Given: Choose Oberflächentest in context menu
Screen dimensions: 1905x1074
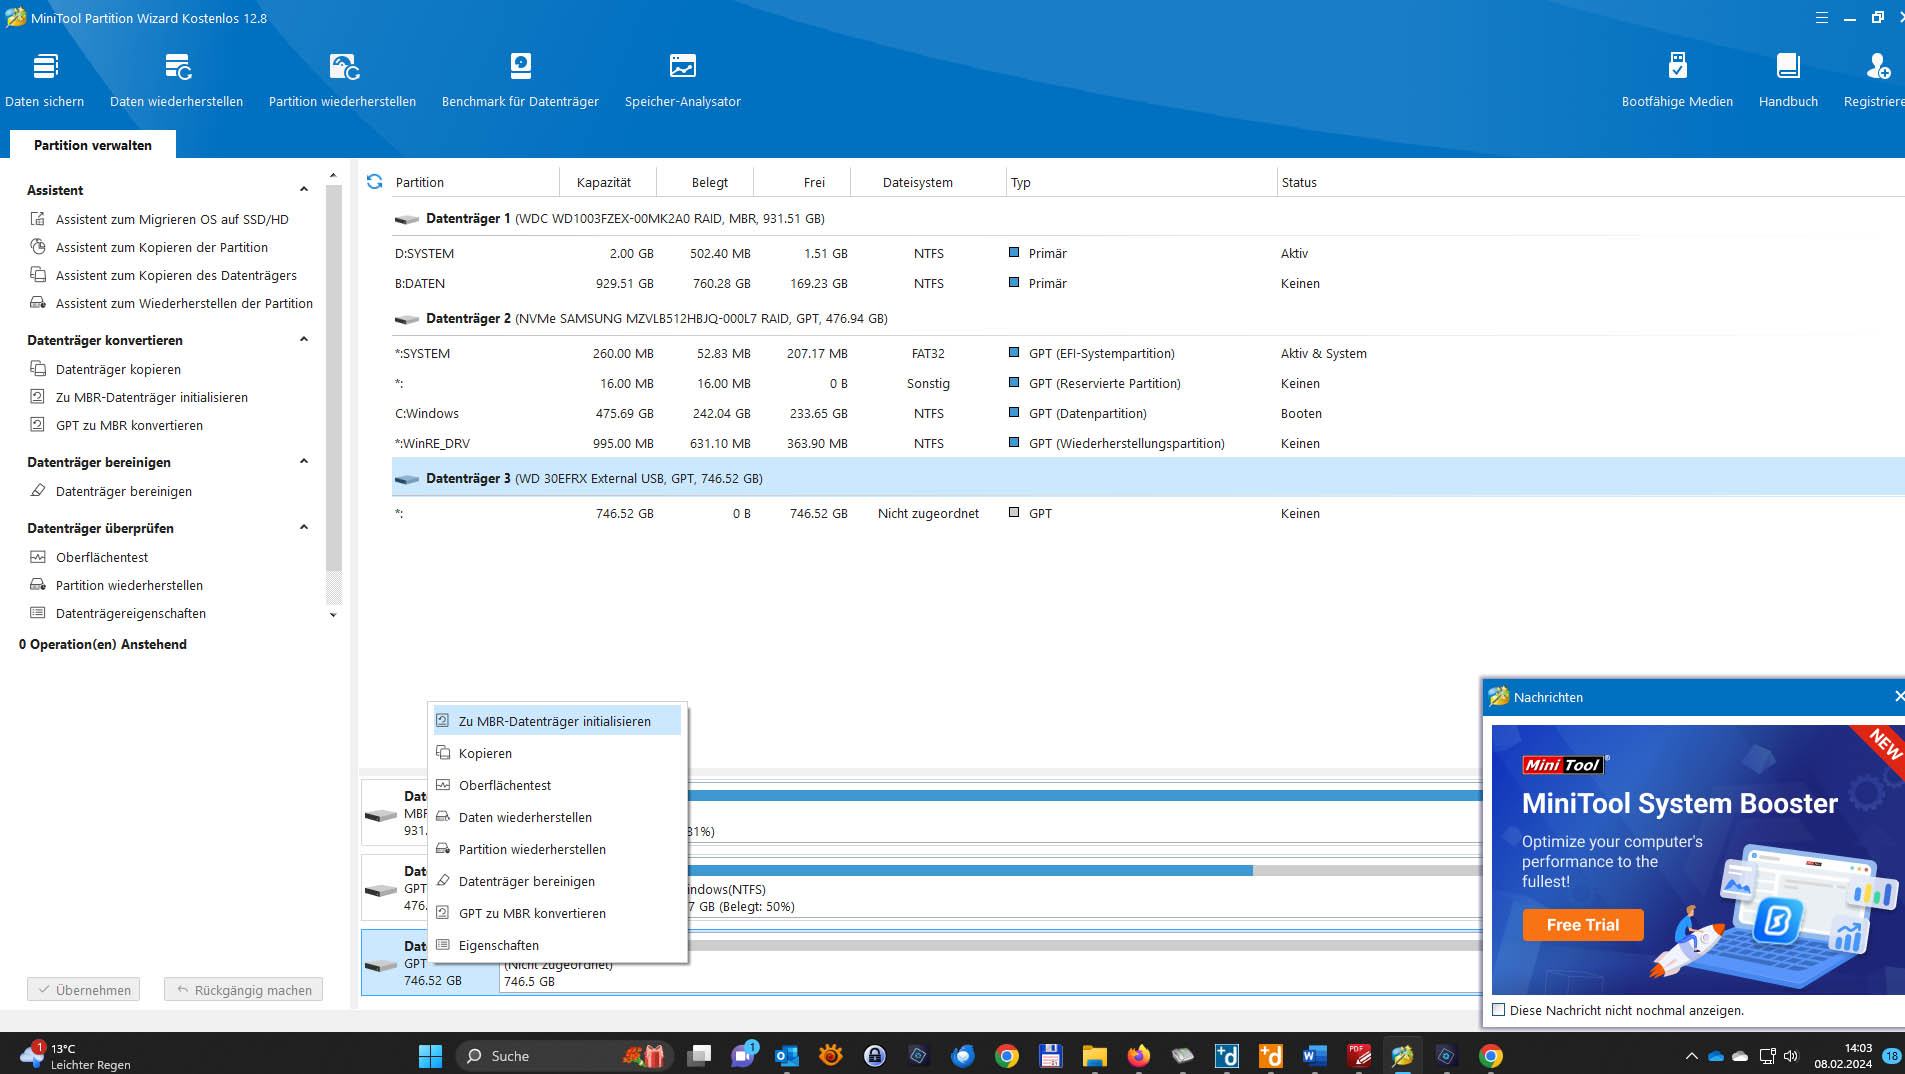Looking at the screenshot, I should coord(558,785).
